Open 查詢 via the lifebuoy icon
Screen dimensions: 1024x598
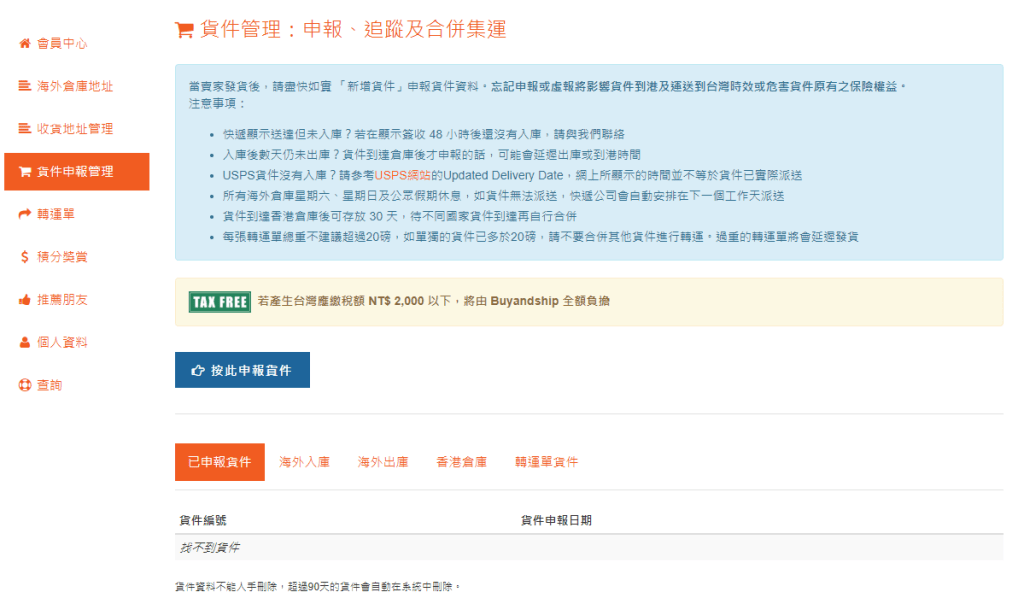(x=25, y=385)
